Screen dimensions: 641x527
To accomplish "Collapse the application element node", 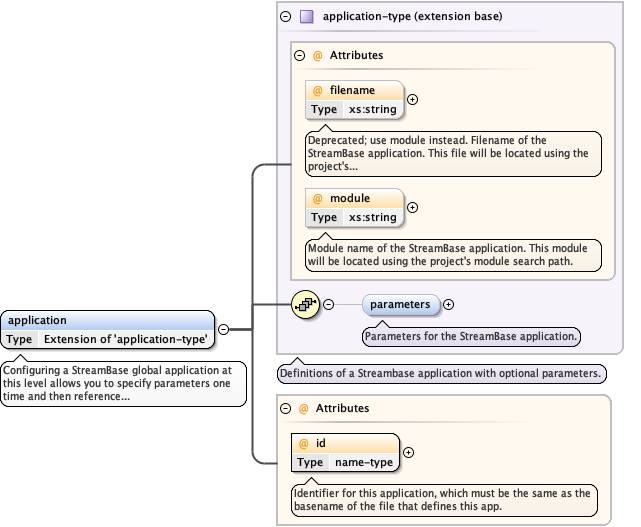I will click(223, 329).
